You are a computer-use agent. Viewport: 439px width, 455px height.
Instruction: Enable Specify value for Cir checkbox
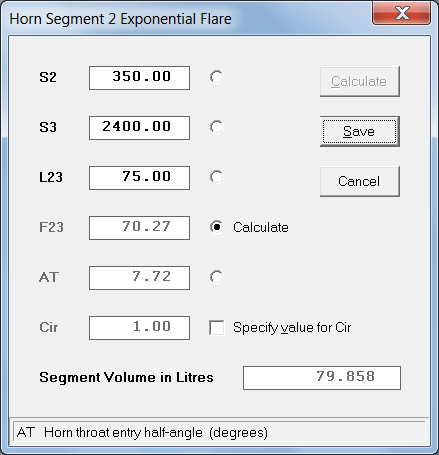click(217, 327)
